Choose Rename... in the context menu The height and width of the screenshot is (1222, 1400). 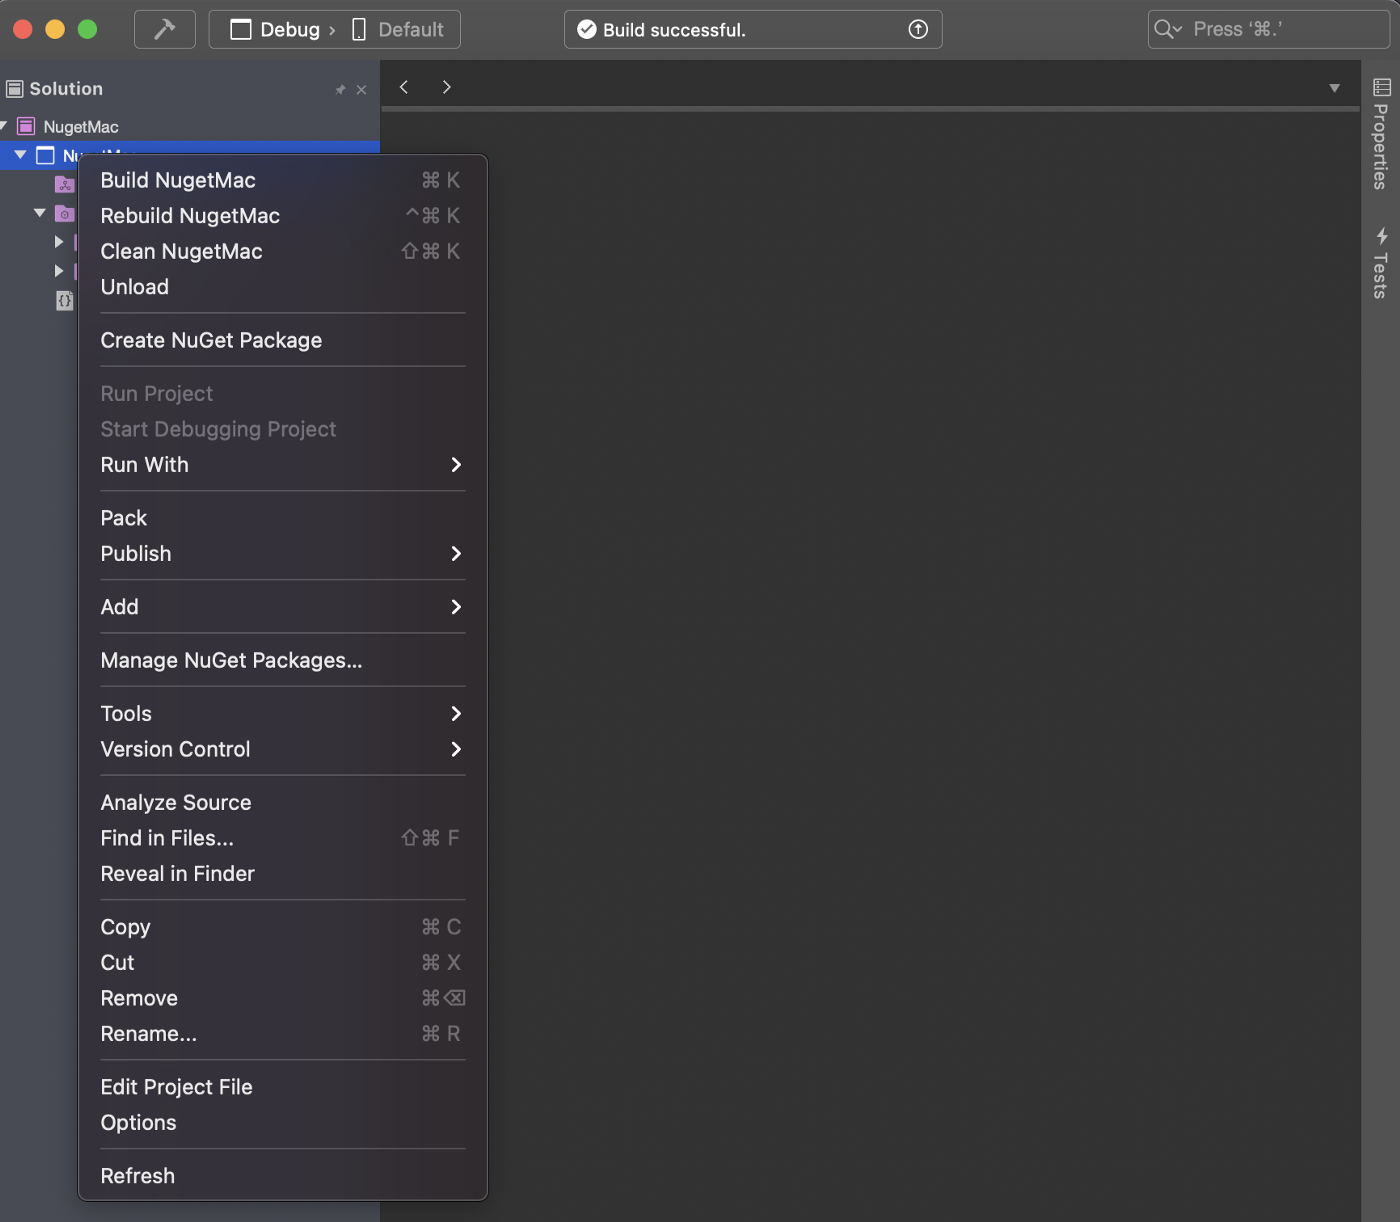click(x=283, y=1034)
